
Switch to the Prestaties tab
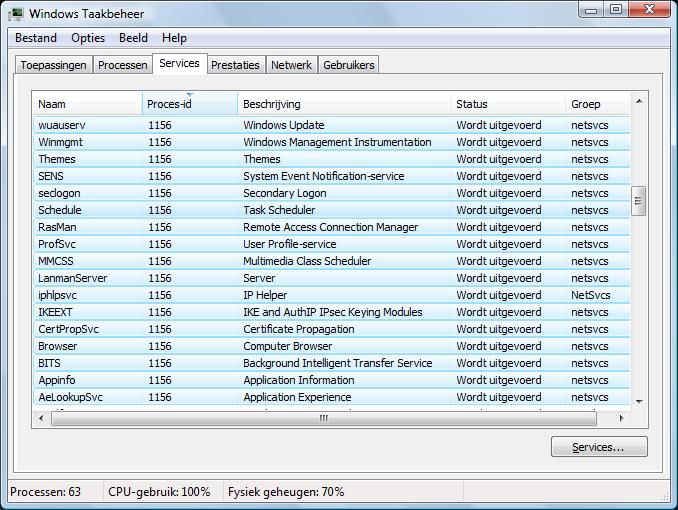point(235,65)
